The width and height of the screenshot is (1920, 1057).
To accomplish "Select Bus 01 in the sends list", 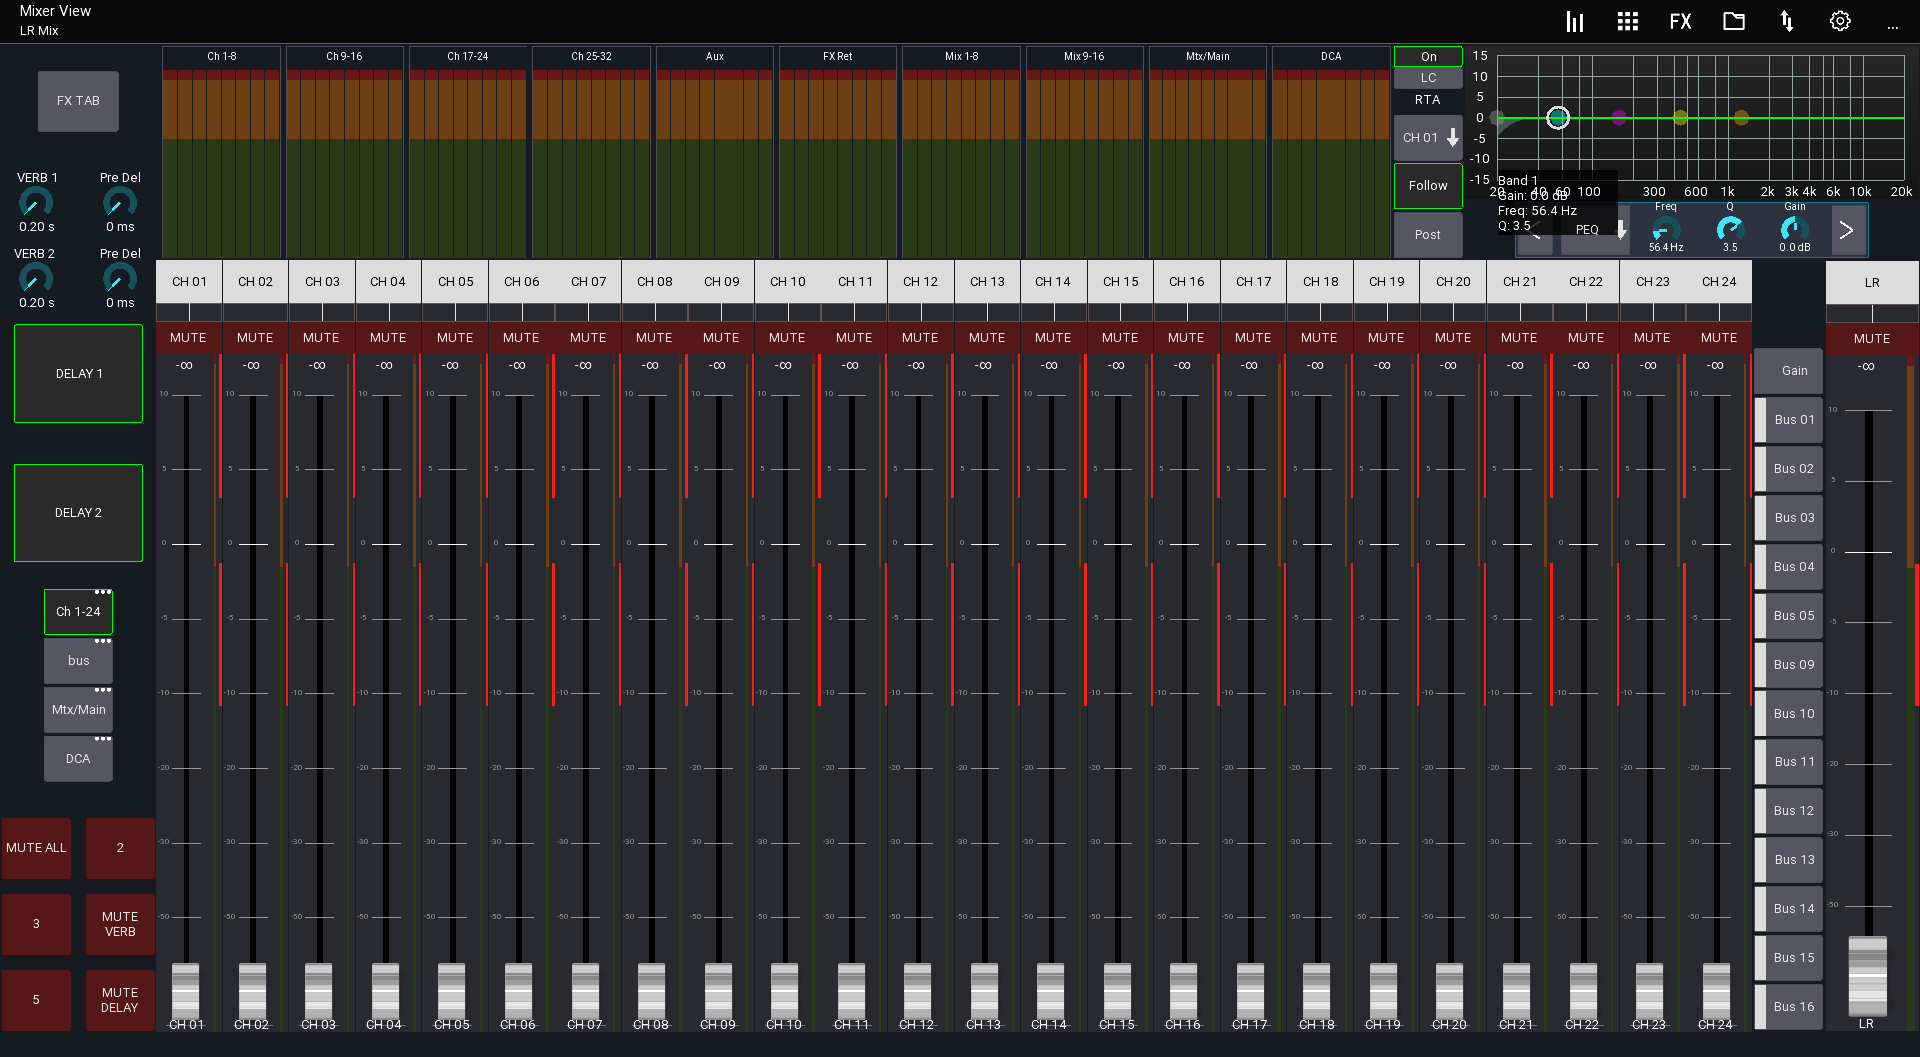I will coord(1789,419).
